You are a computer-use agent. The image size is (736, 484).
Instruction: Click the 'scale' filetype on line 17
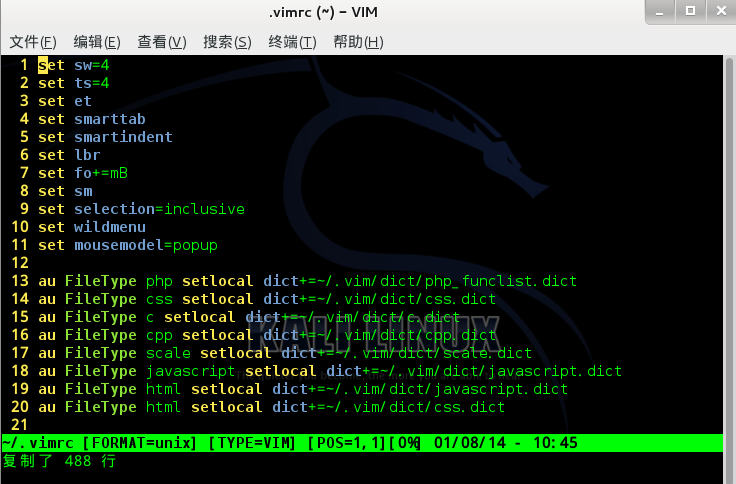coord(168,353)
